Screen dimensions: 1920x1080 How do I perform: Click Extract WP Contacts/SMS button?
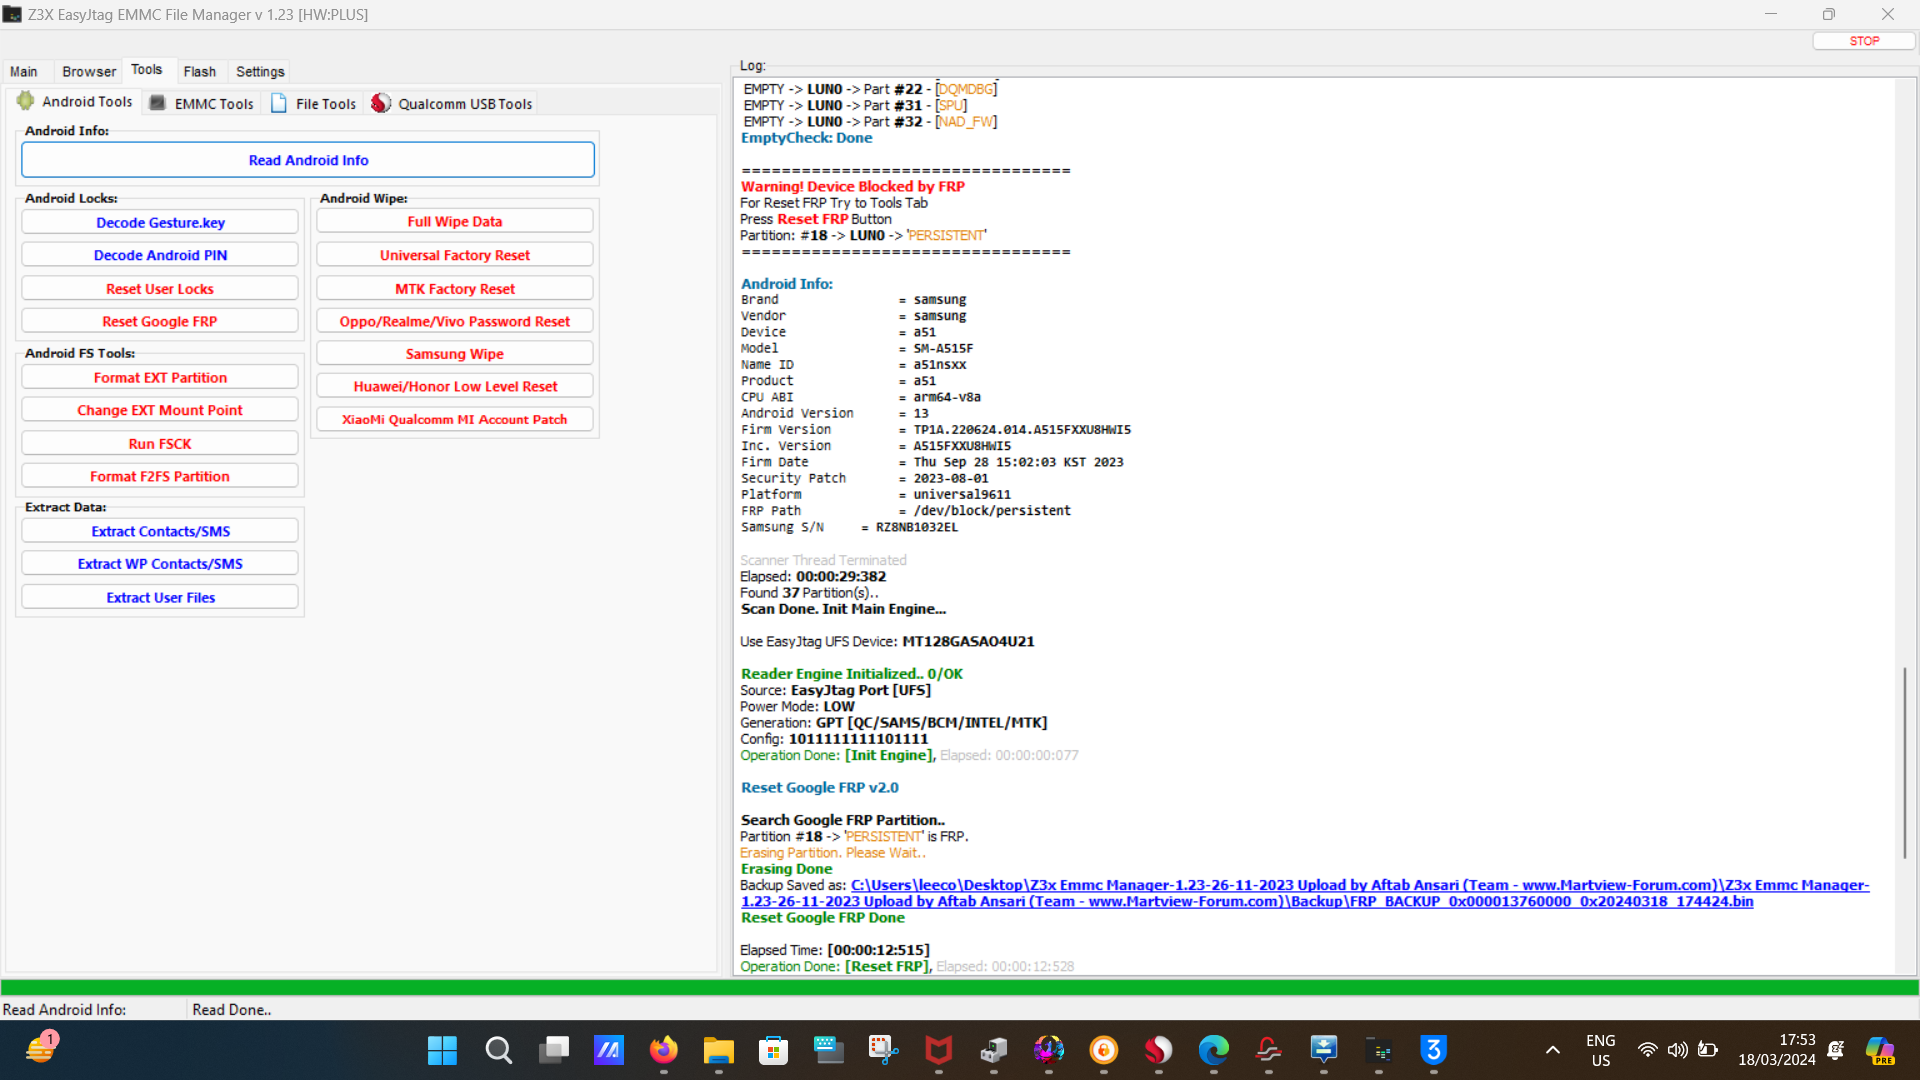[160, 563]
